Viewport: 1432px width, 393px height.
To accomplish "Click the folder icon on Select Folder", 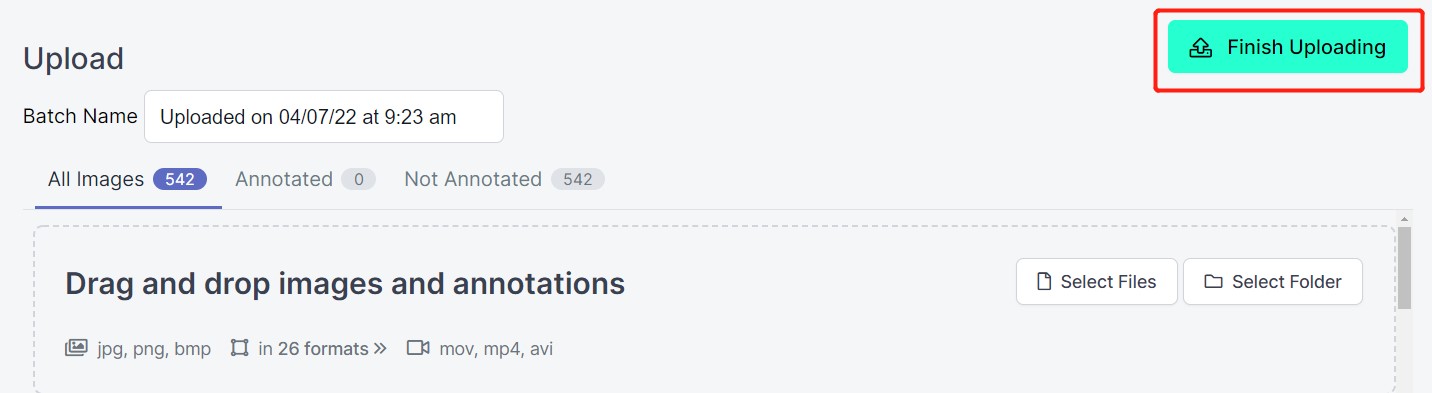I will coord(1213,282).
